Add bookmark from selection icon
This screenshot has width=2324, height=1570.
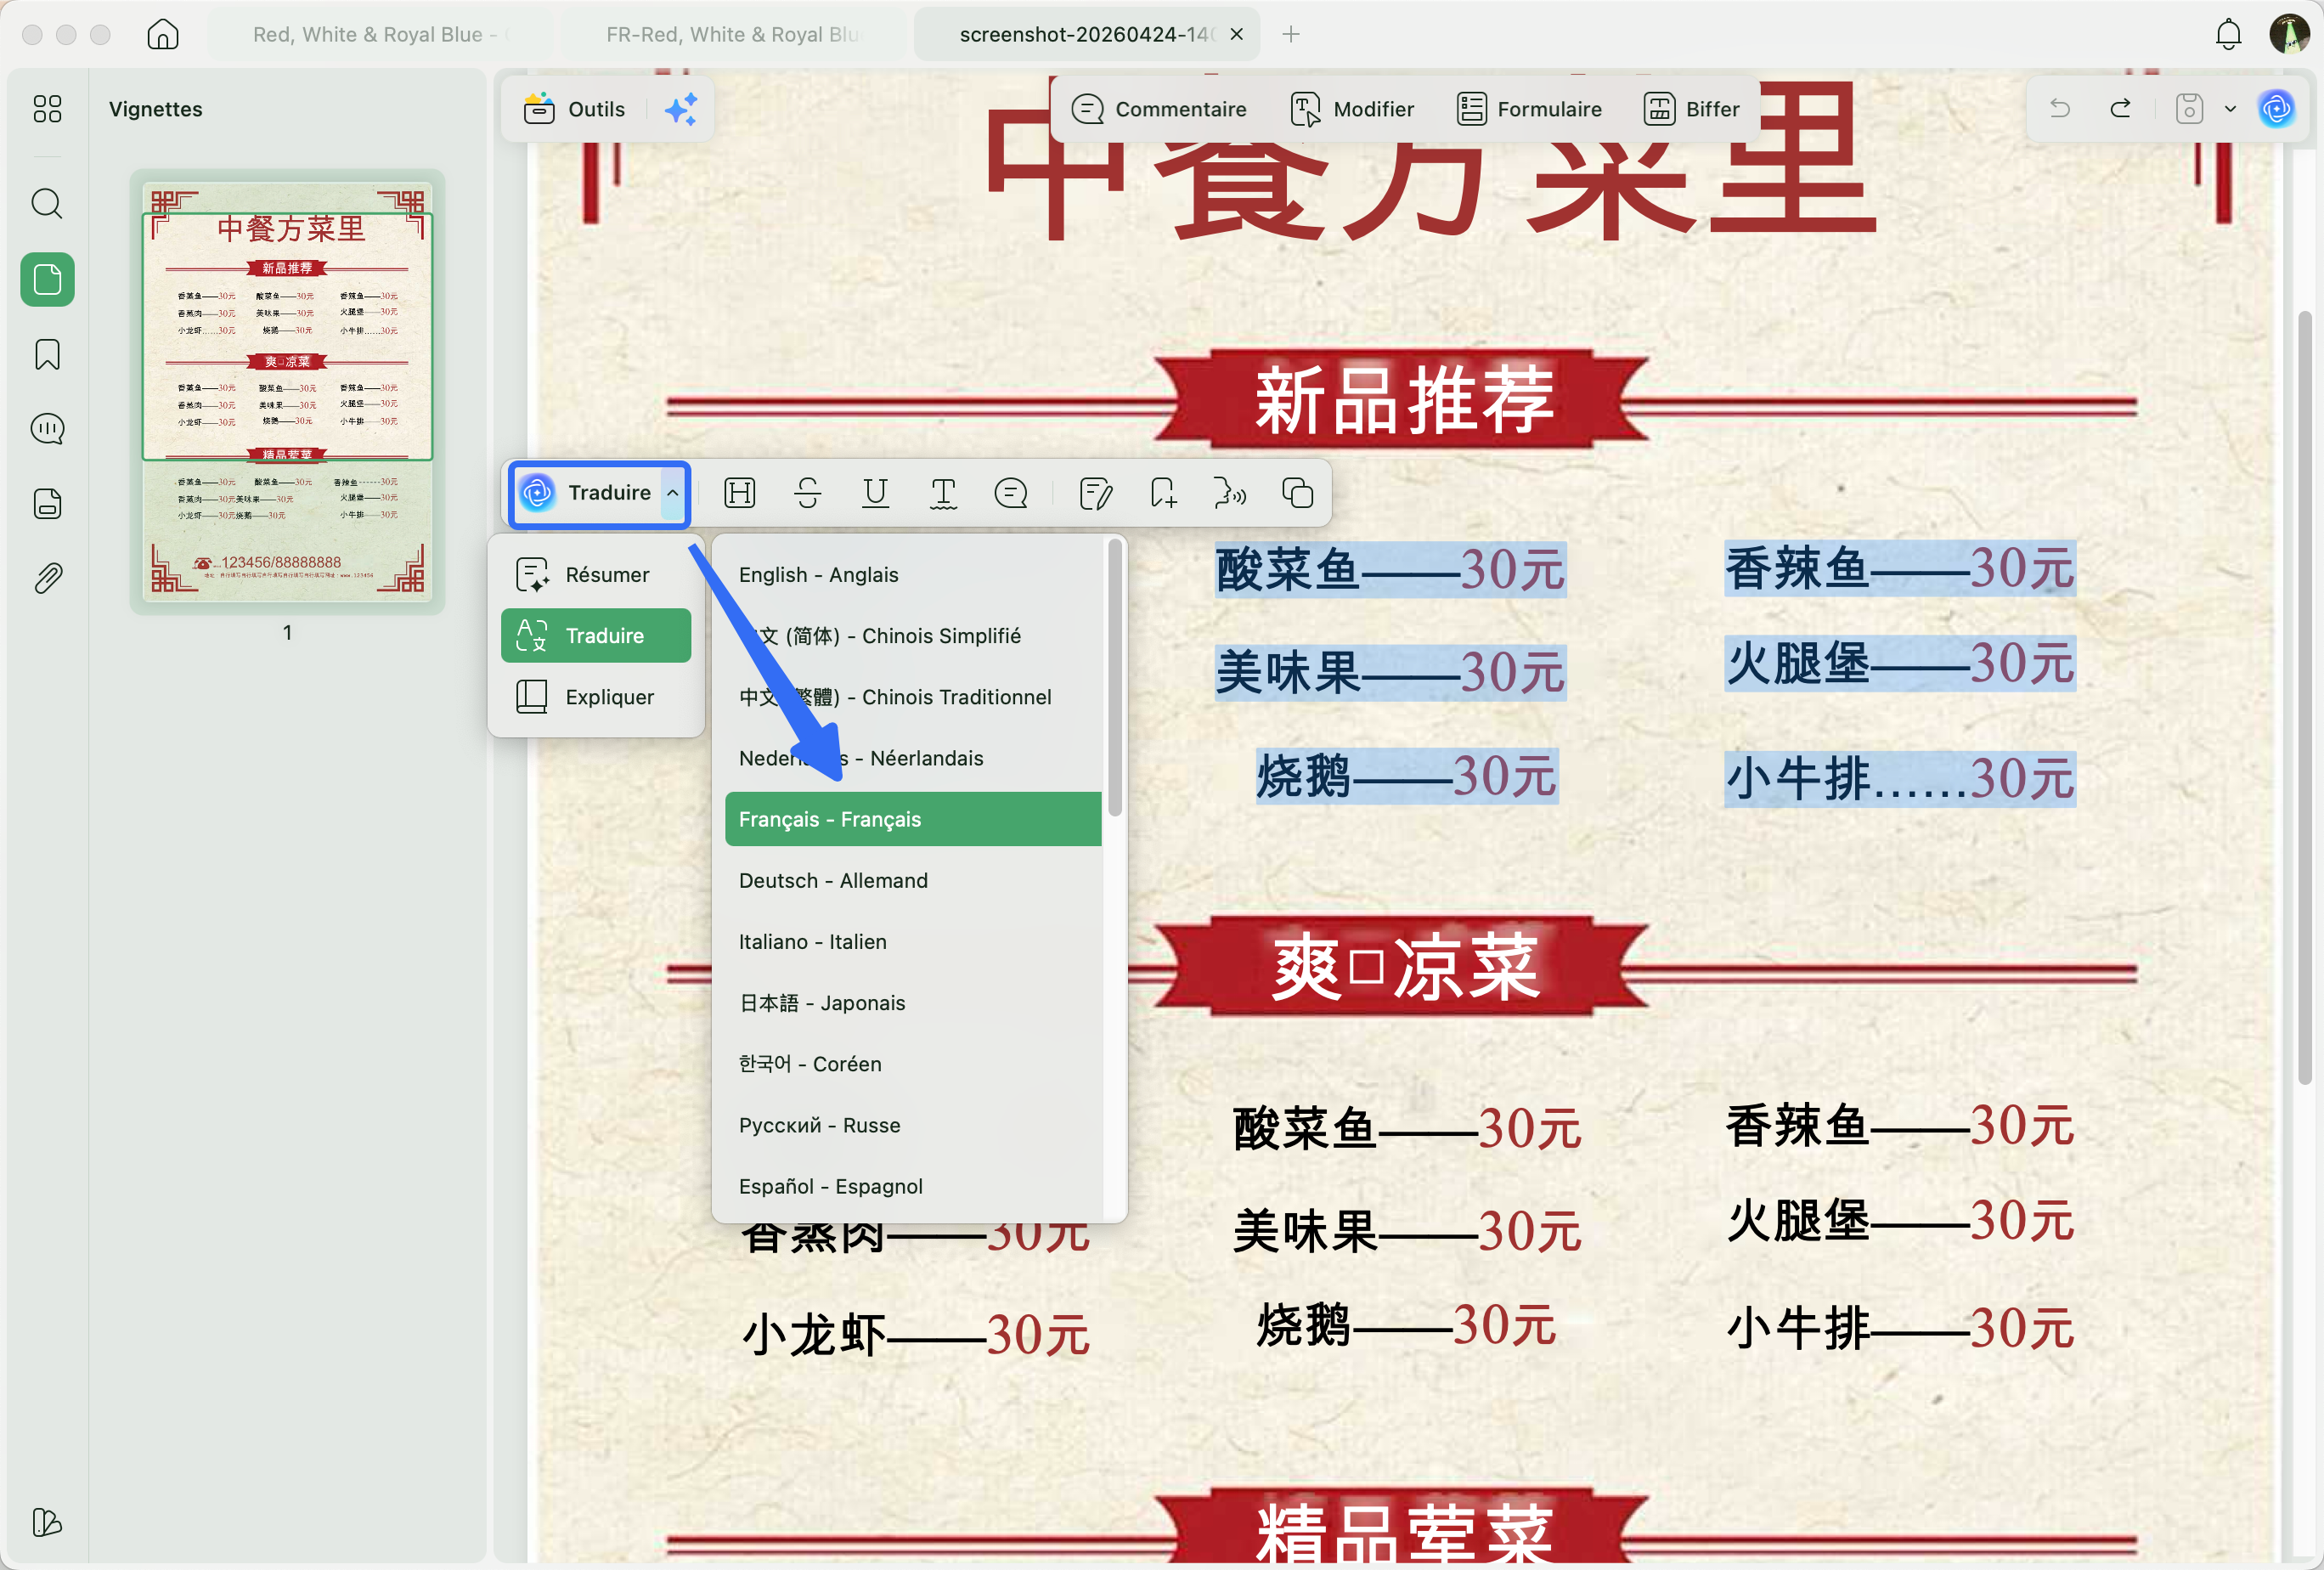[1163, 492]
